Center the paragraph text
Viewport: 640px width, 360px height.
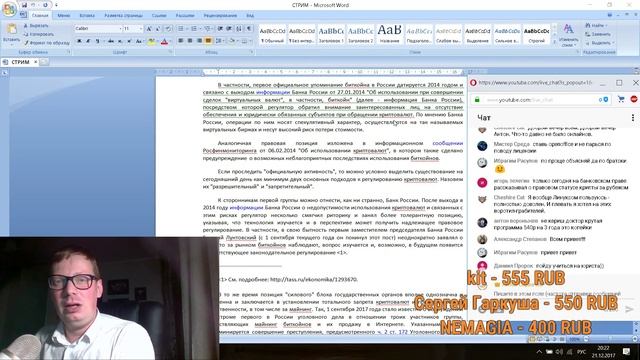(190, 41)
